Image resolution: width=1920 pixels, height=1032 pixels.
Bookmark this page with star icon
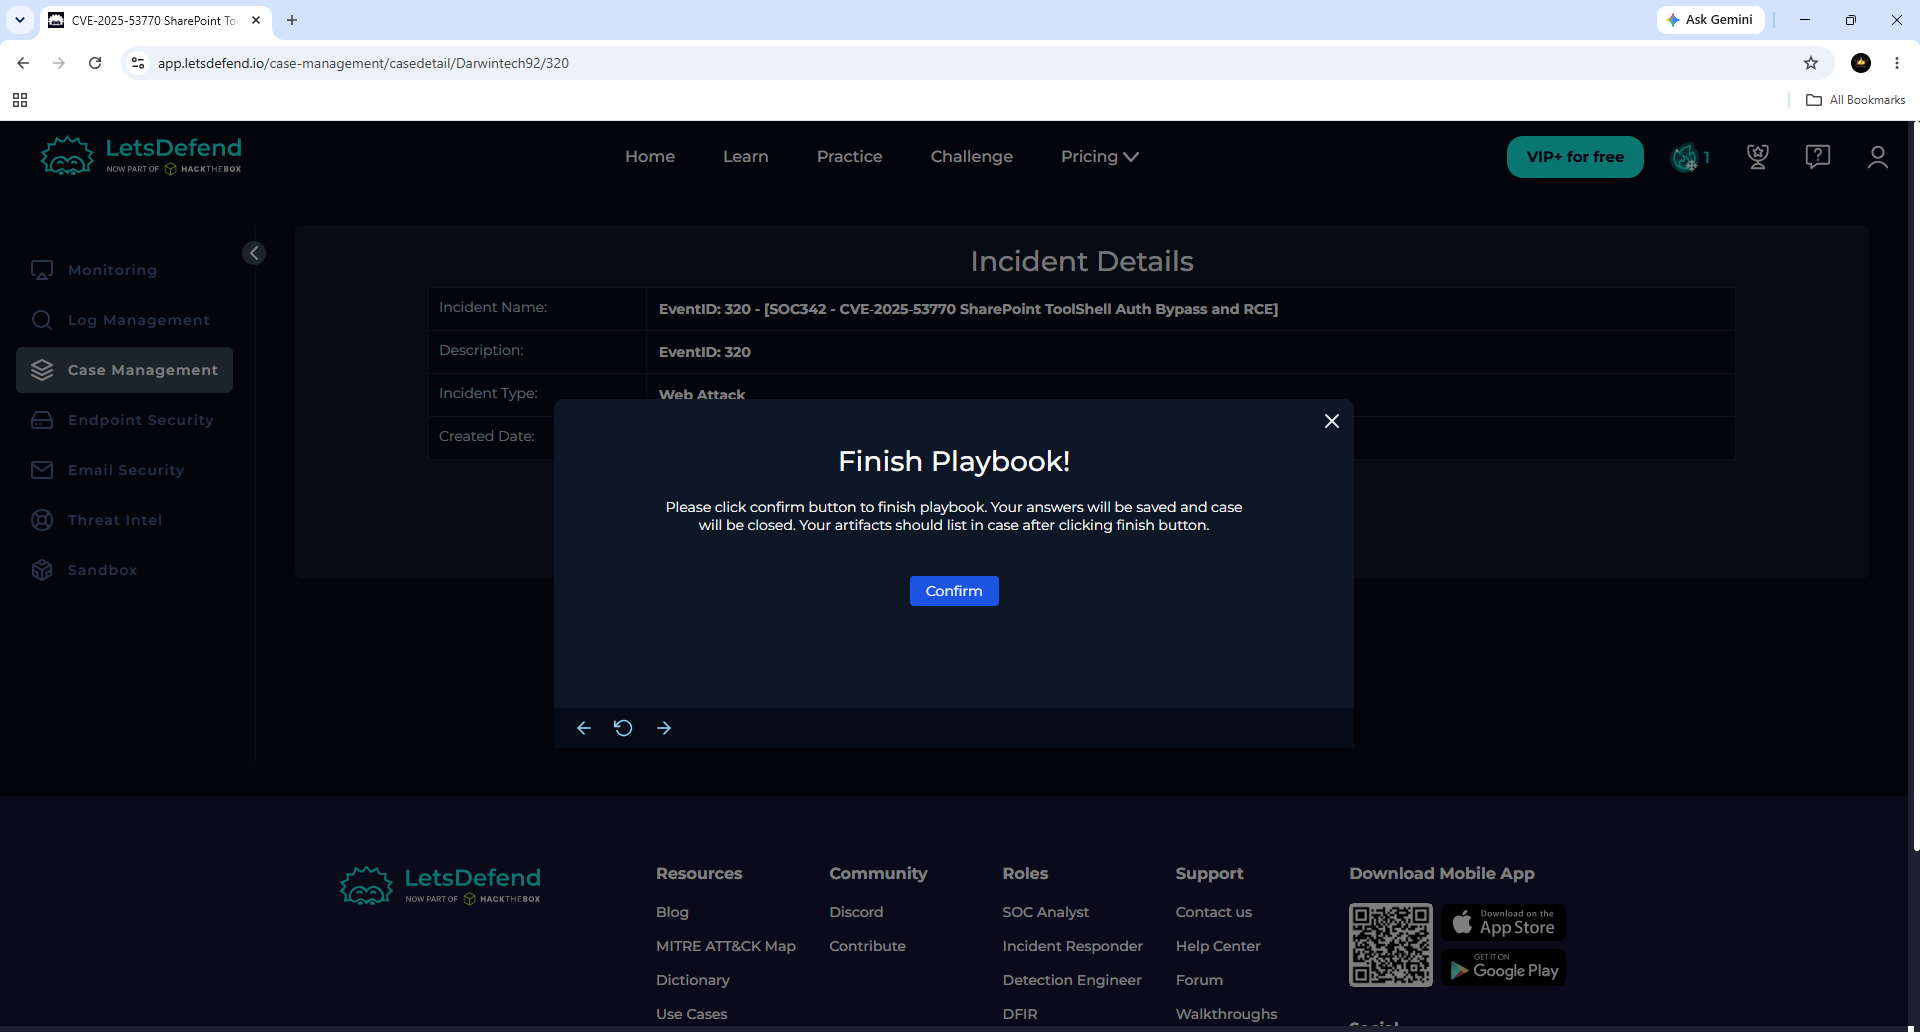coord(1811,63)
